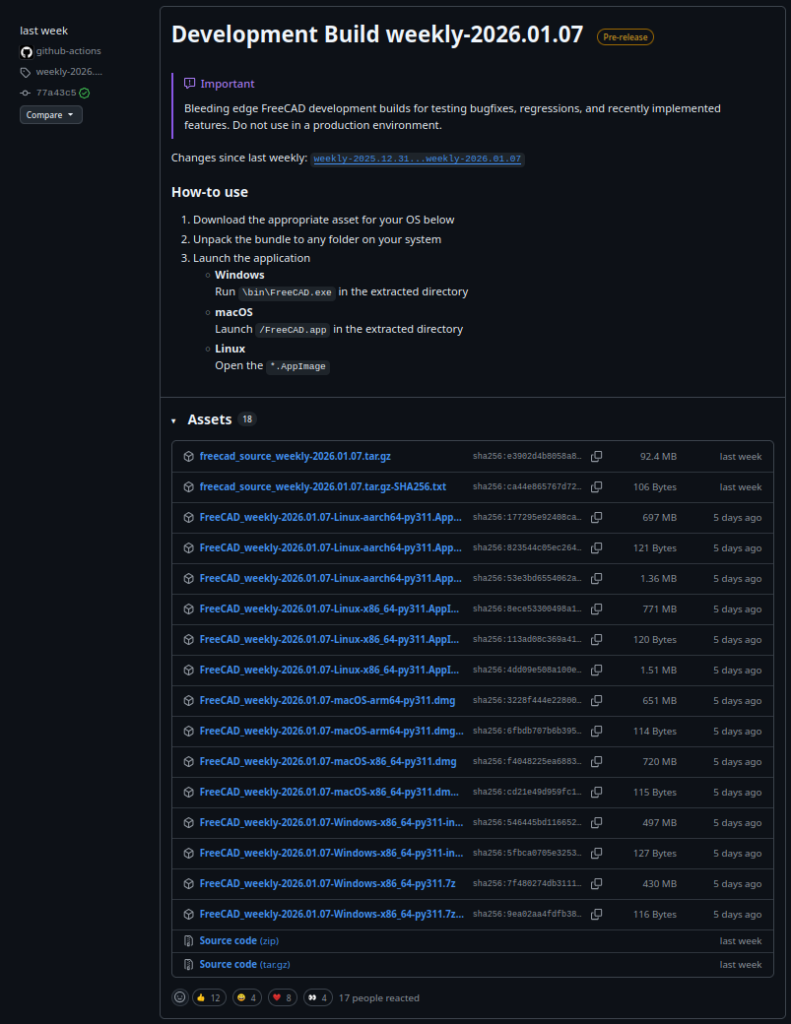Open the weekly-2025.12.31...weekly-2026.01.07 changes link
Screen dimensions: 791x1024
tap(417, 159)
